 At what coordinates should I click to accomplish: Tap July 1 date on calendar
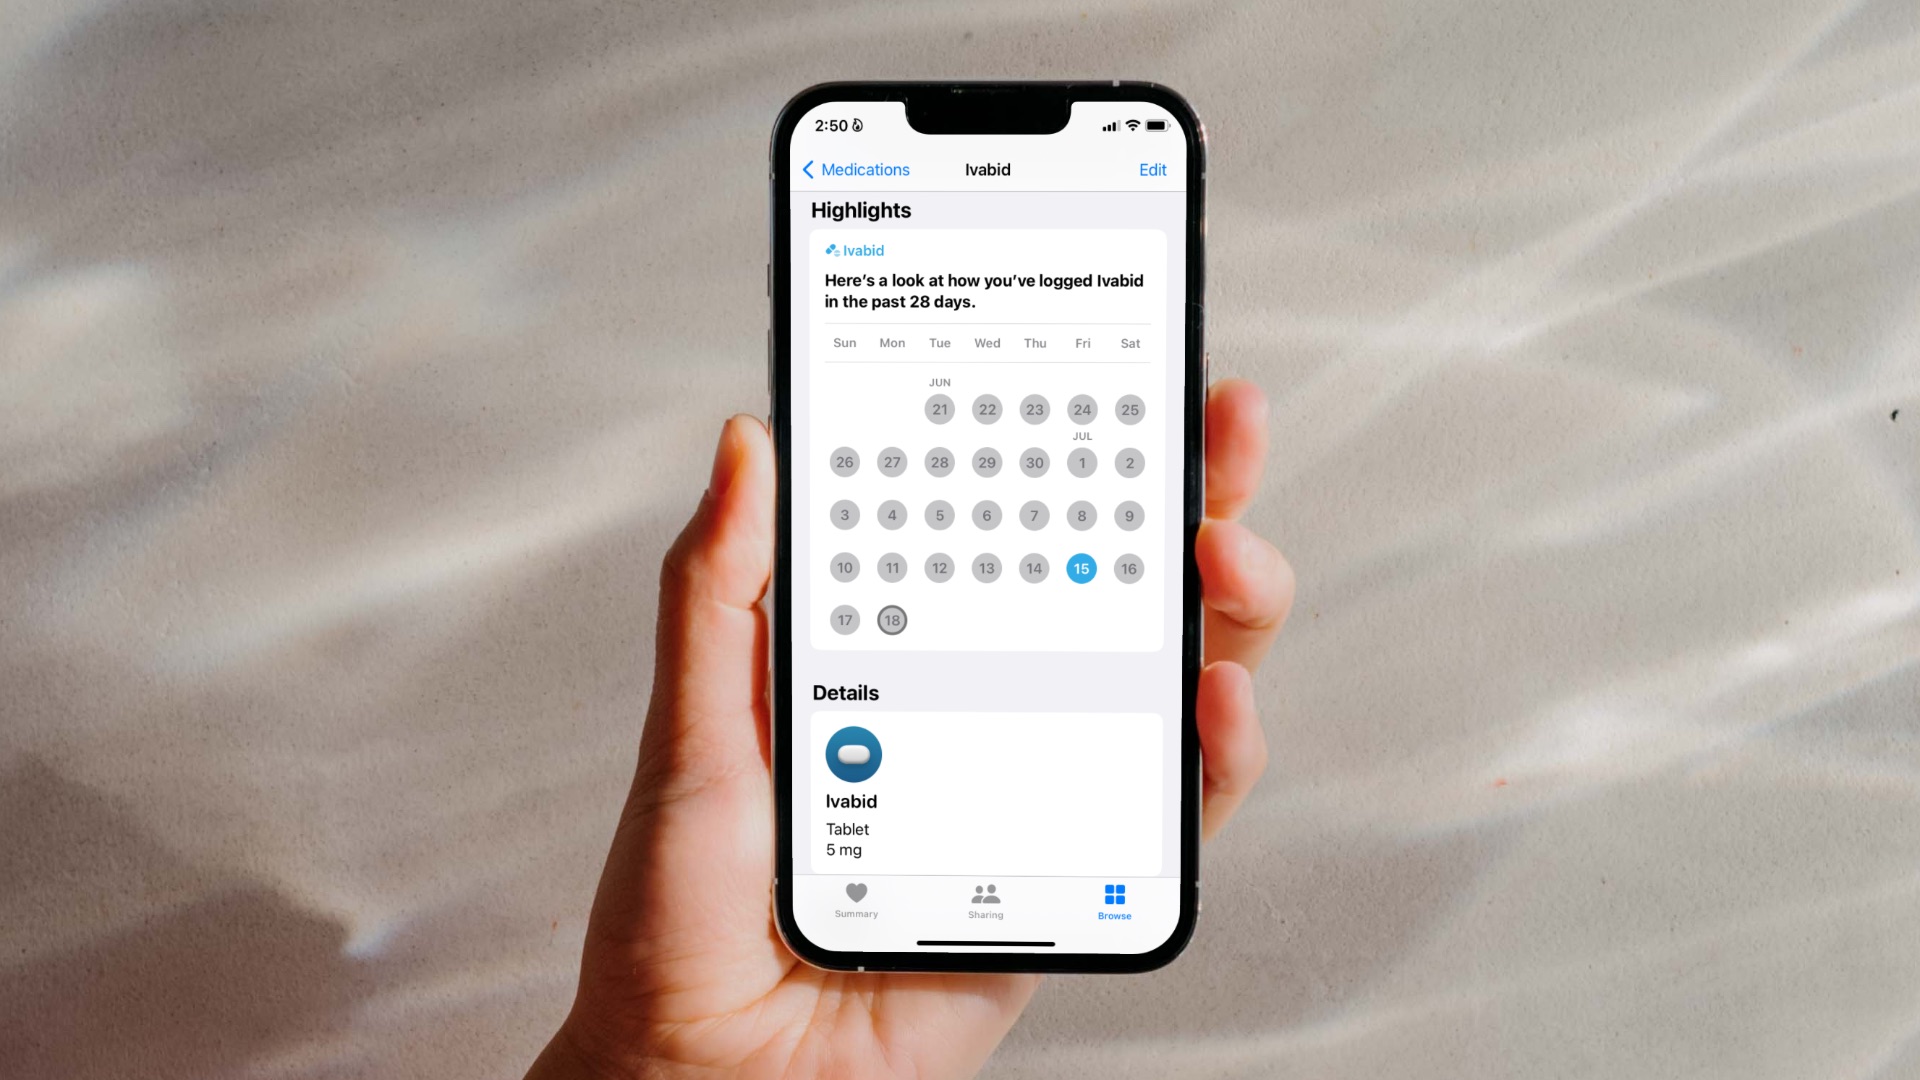[1081, 462]
